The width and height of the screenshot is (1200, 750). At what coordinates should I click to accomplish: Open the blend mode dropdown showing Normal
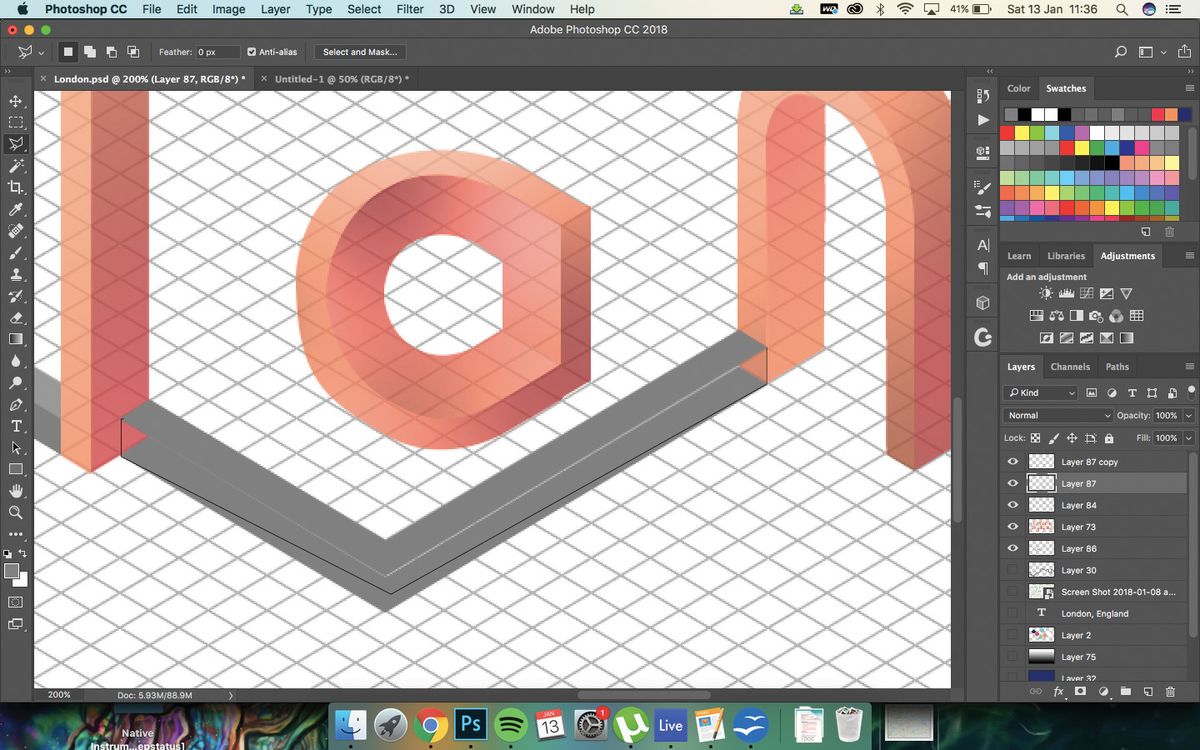(1057, 415)
